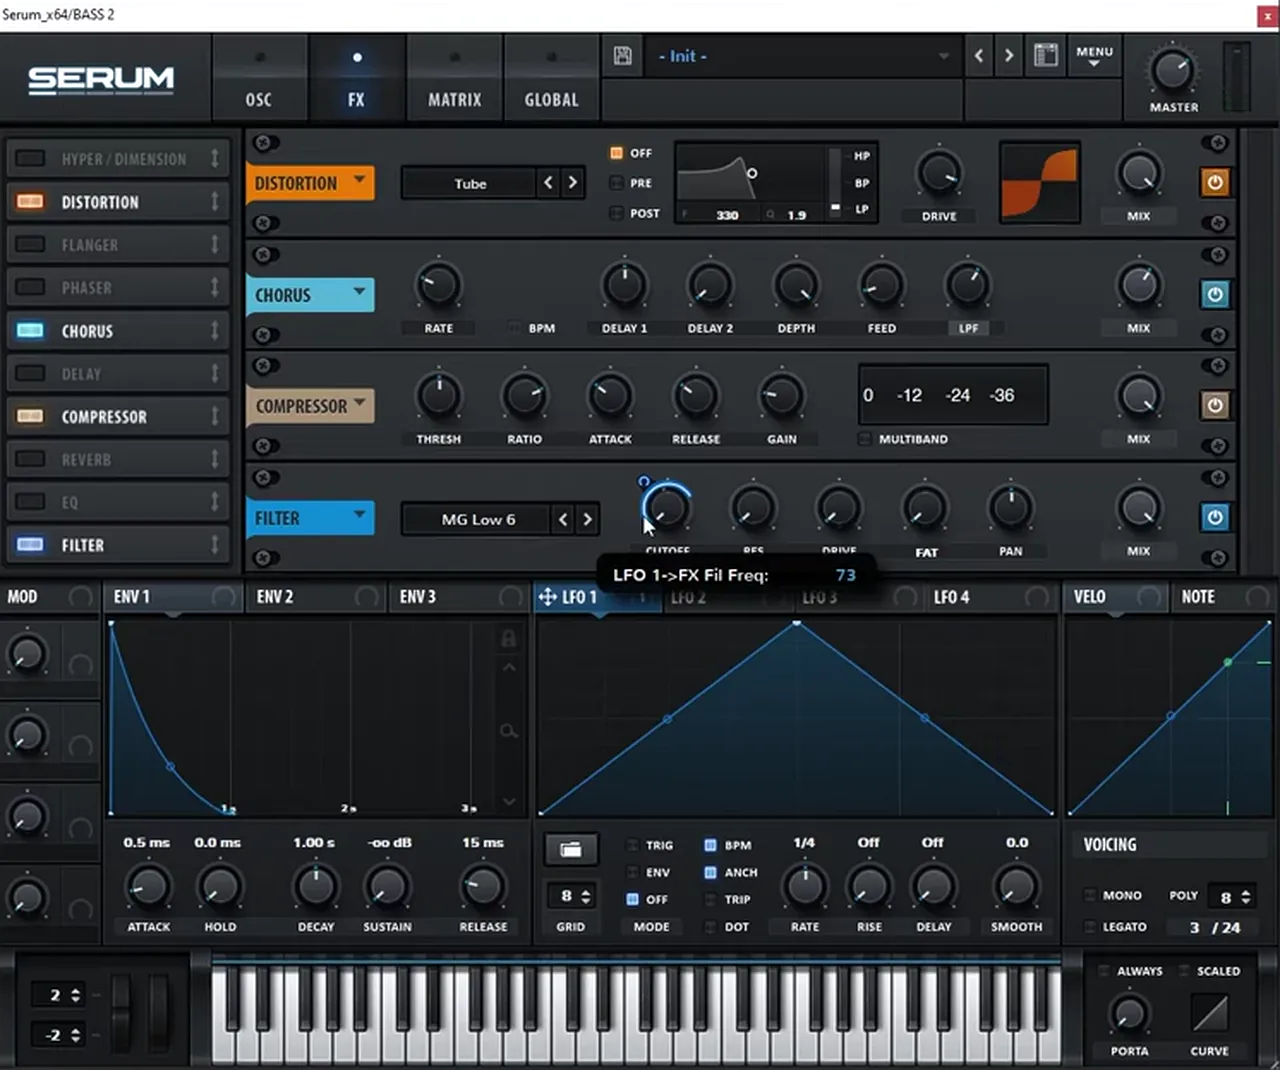1280x1070 pixels.
Task: Click the MG Low 6 filter type field
Action: pyautogui.click(x=477, y=519)
